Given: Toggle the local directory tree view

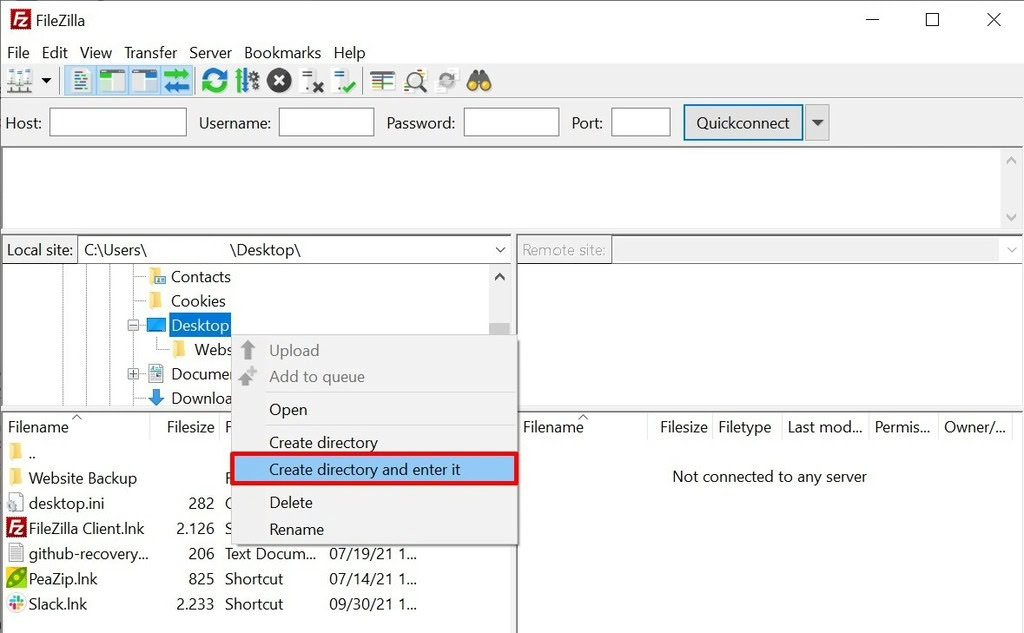Looking at the screenshot, I should pos(112,80).
